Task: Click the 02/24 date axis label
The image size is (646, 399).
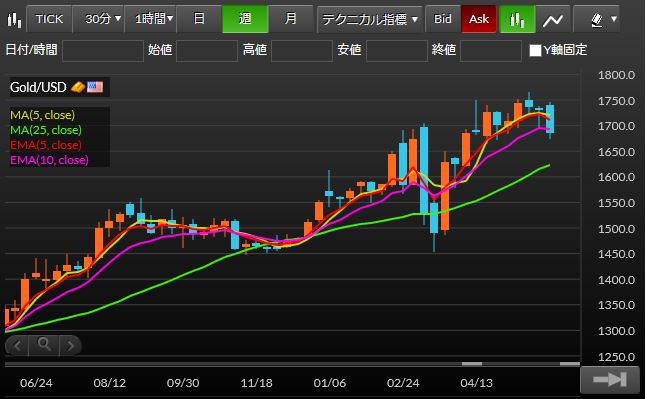Action: click(x=403, y=383)
